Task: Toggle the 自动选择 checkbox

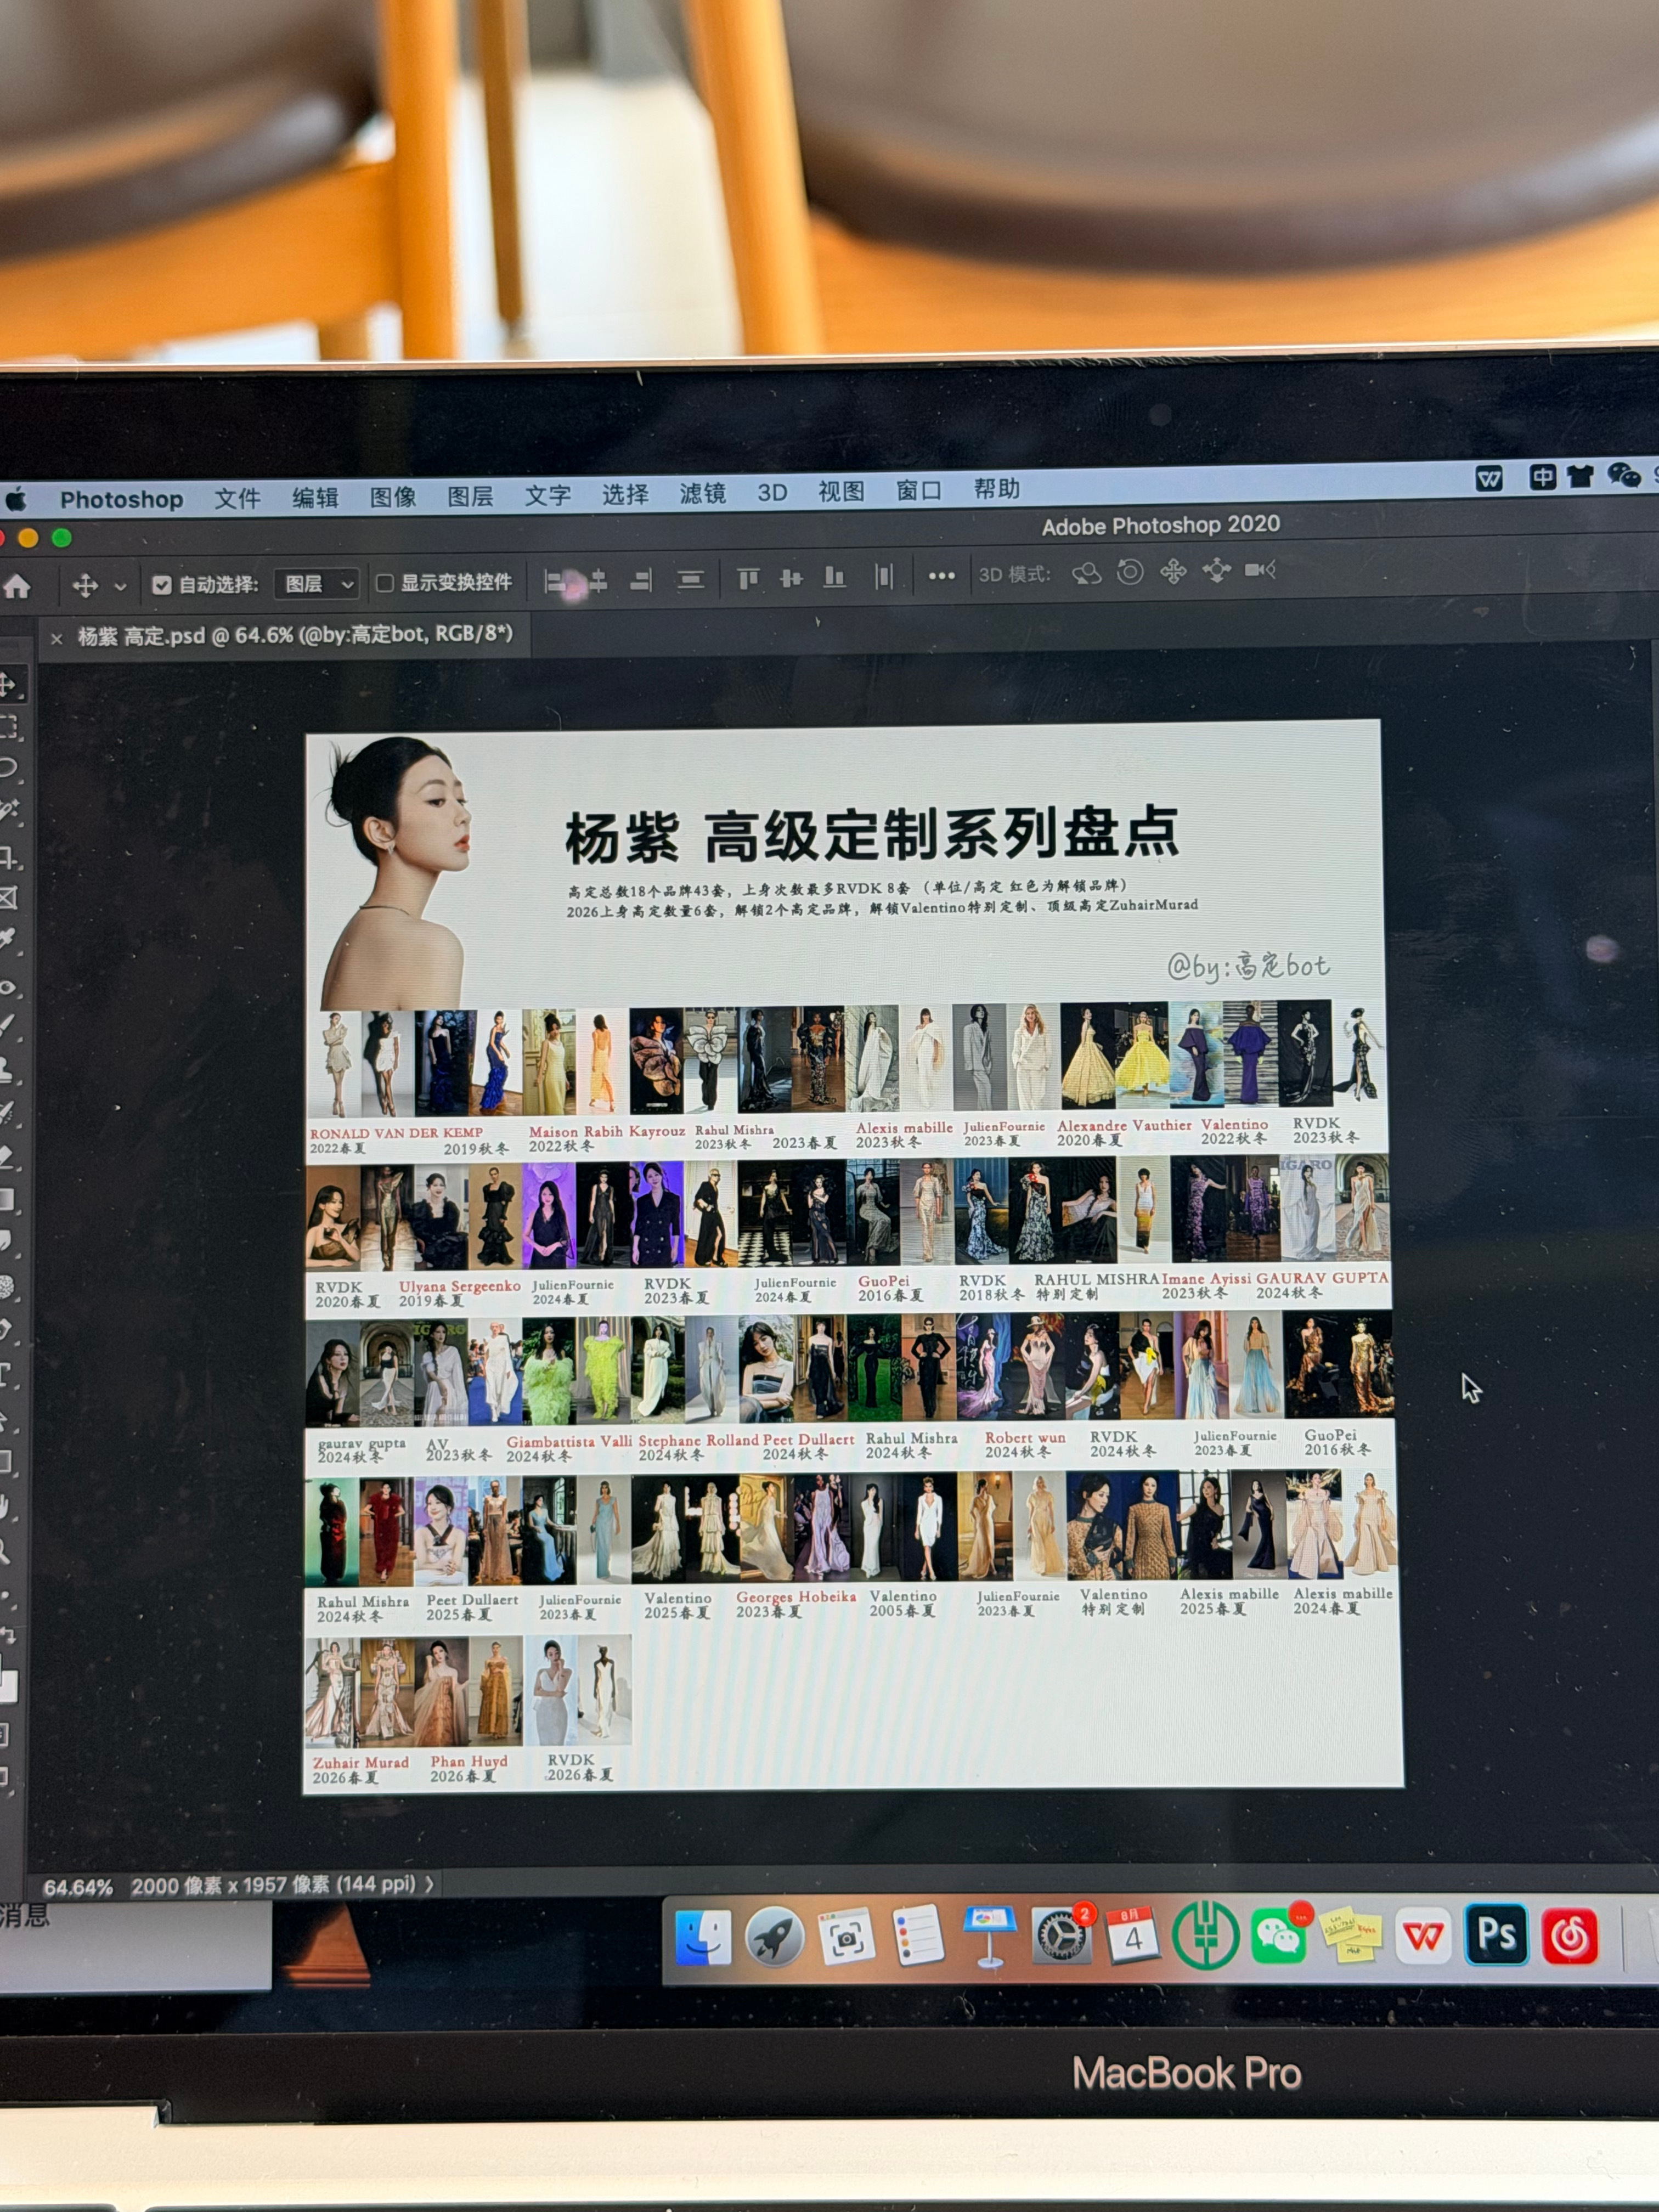Action: pyautogui.click(x=161, y=585)
